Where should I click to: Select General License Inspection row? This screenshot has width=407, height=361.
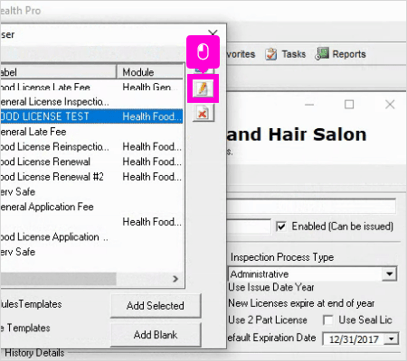pyautogui.click(x=92, y=102)
